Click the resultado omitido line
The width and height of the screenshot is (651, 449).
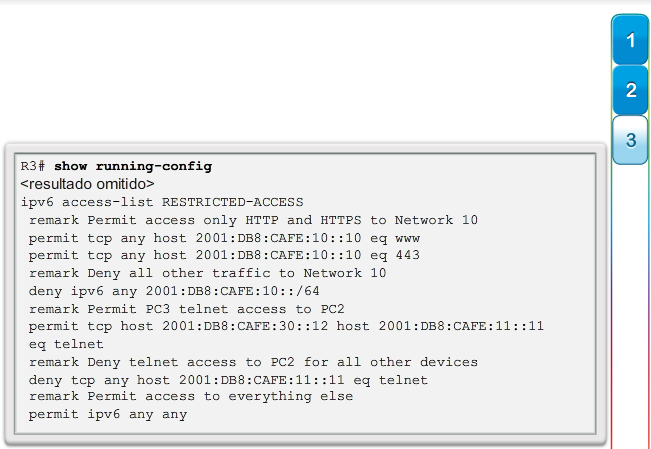point(87,184)
